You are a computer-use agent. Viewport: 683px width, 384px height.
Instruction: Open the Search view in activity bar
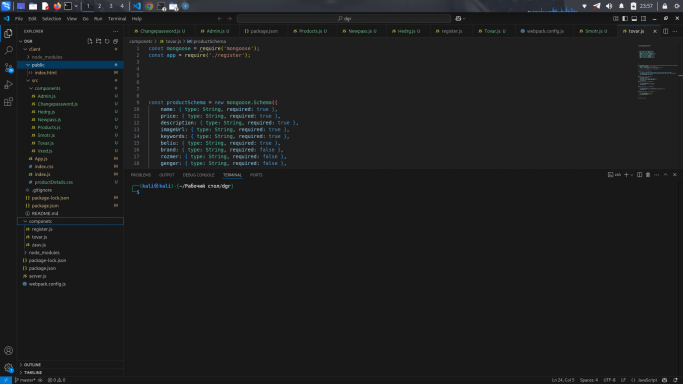pos(8,51)
